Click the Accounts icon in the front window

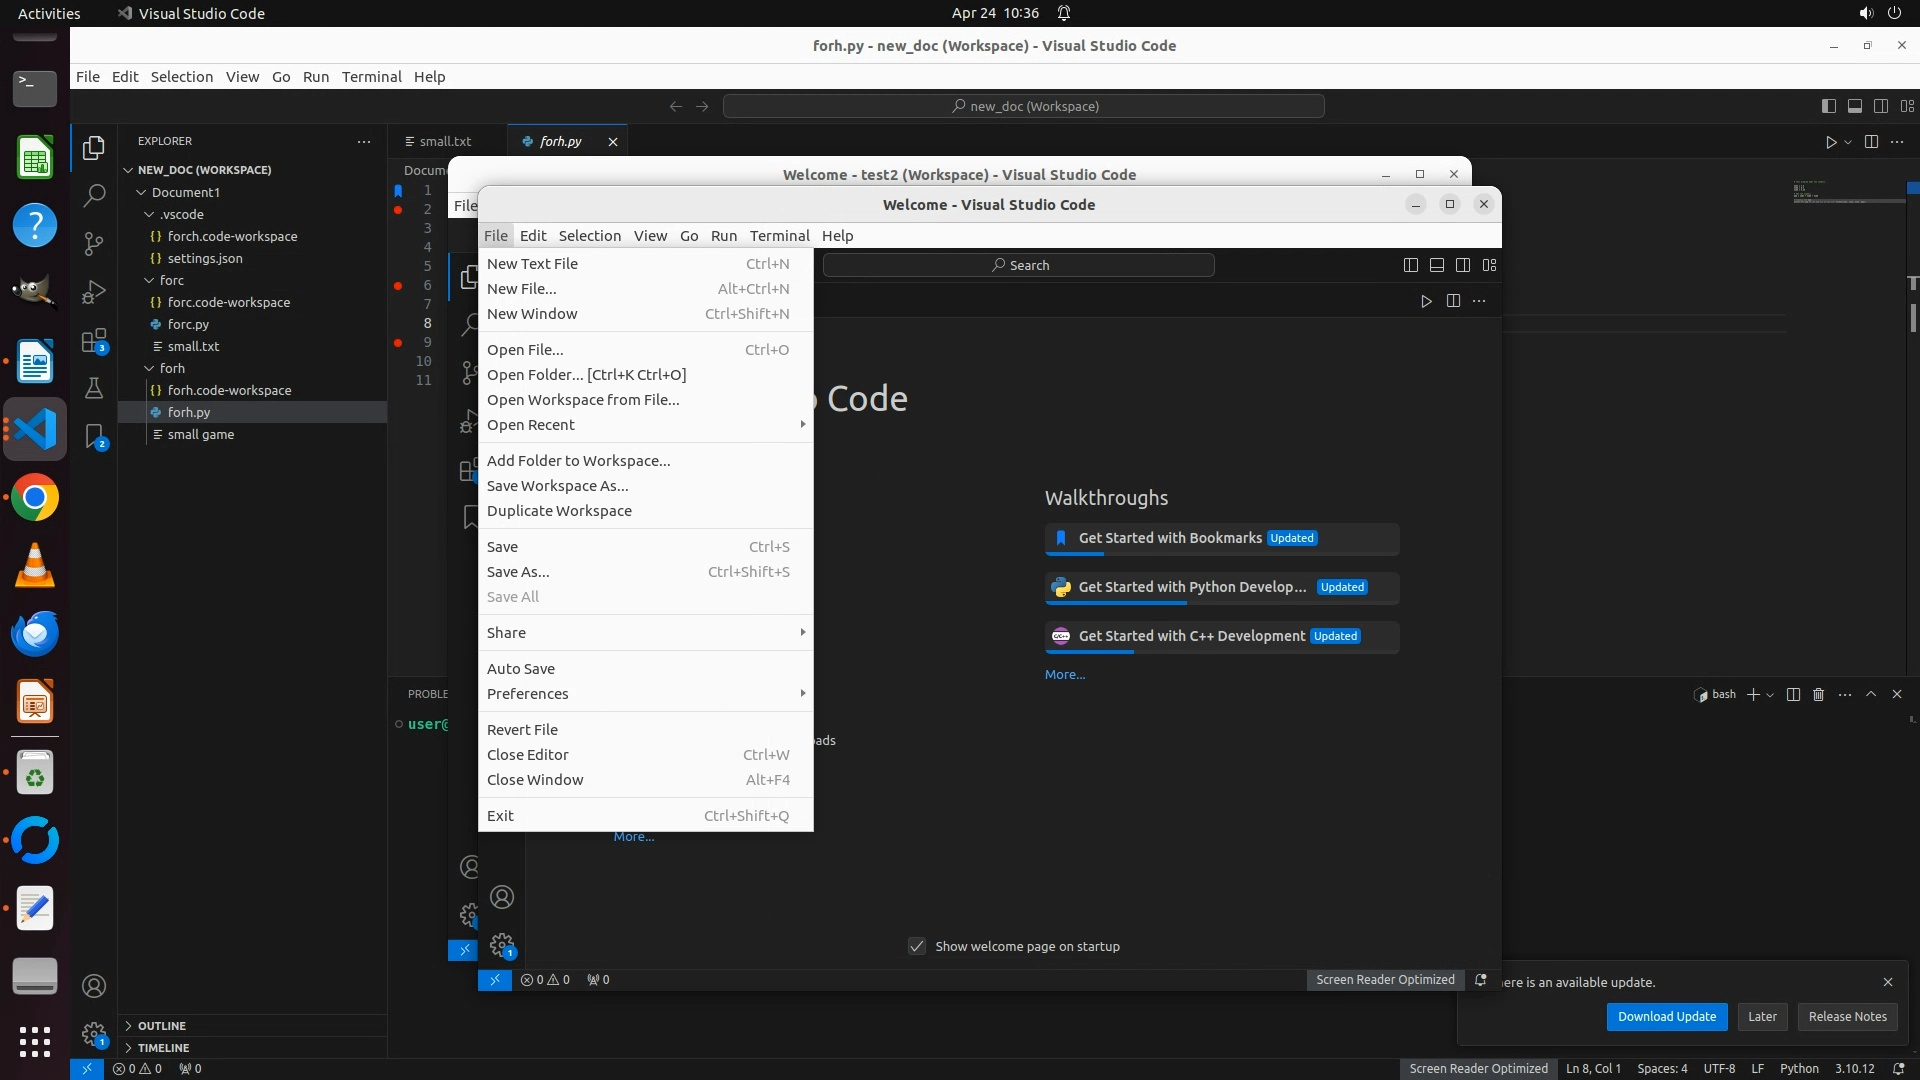[x=502, y=897]
